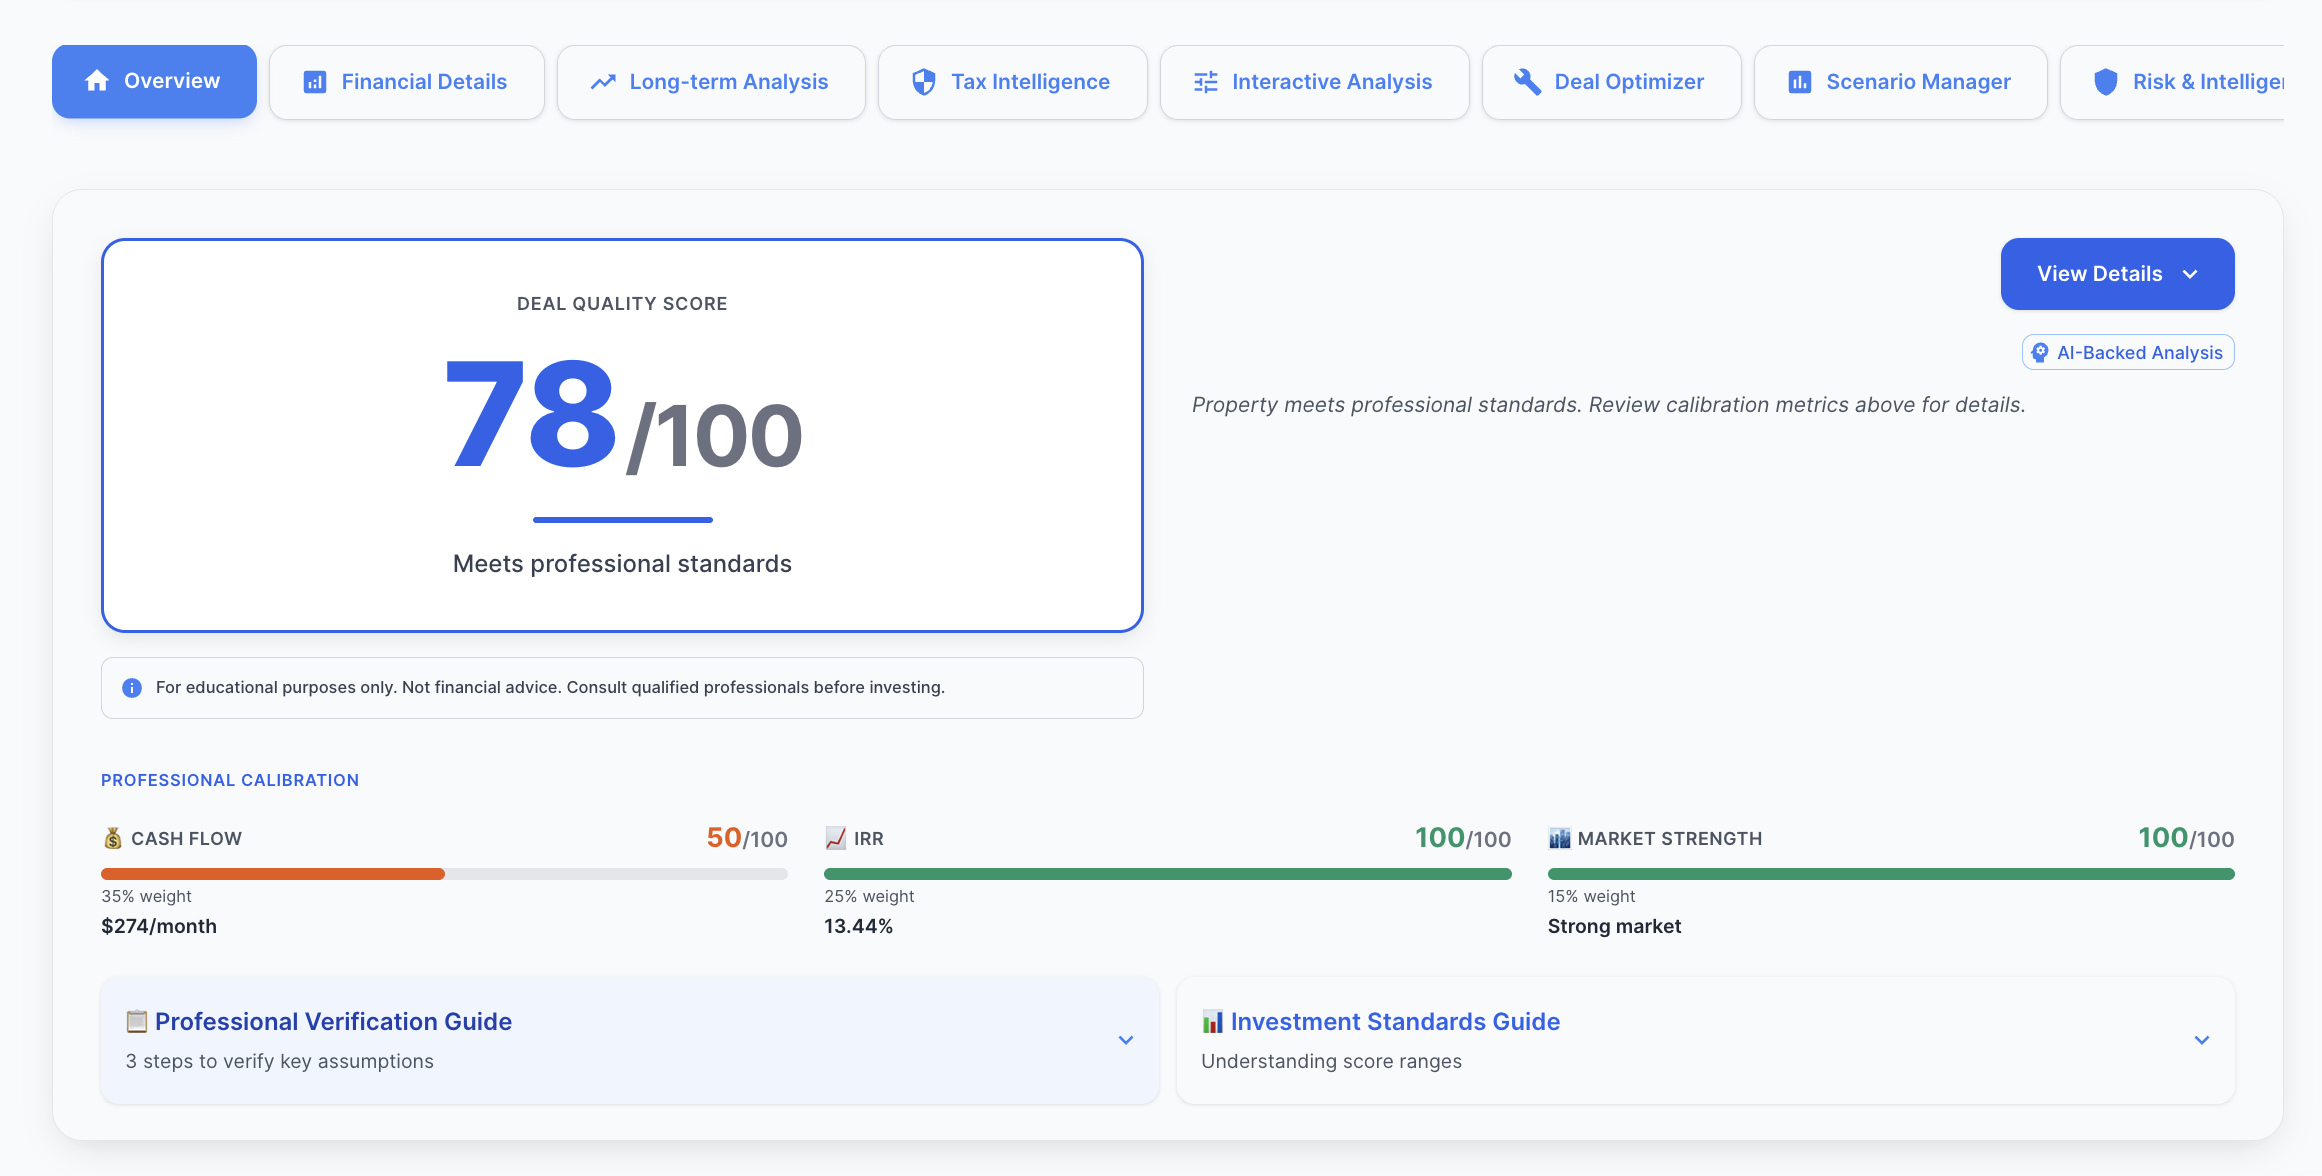The image size is (2322, 1176).
Task: Click the AI-Backed Analysis badge
Action: (2128, 353)
